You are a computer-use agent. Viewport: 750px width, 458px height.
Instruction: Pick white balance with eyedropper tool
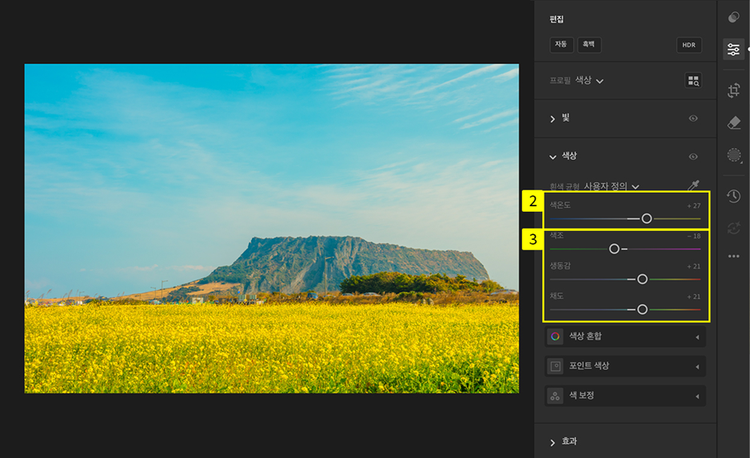pos(693,185)
